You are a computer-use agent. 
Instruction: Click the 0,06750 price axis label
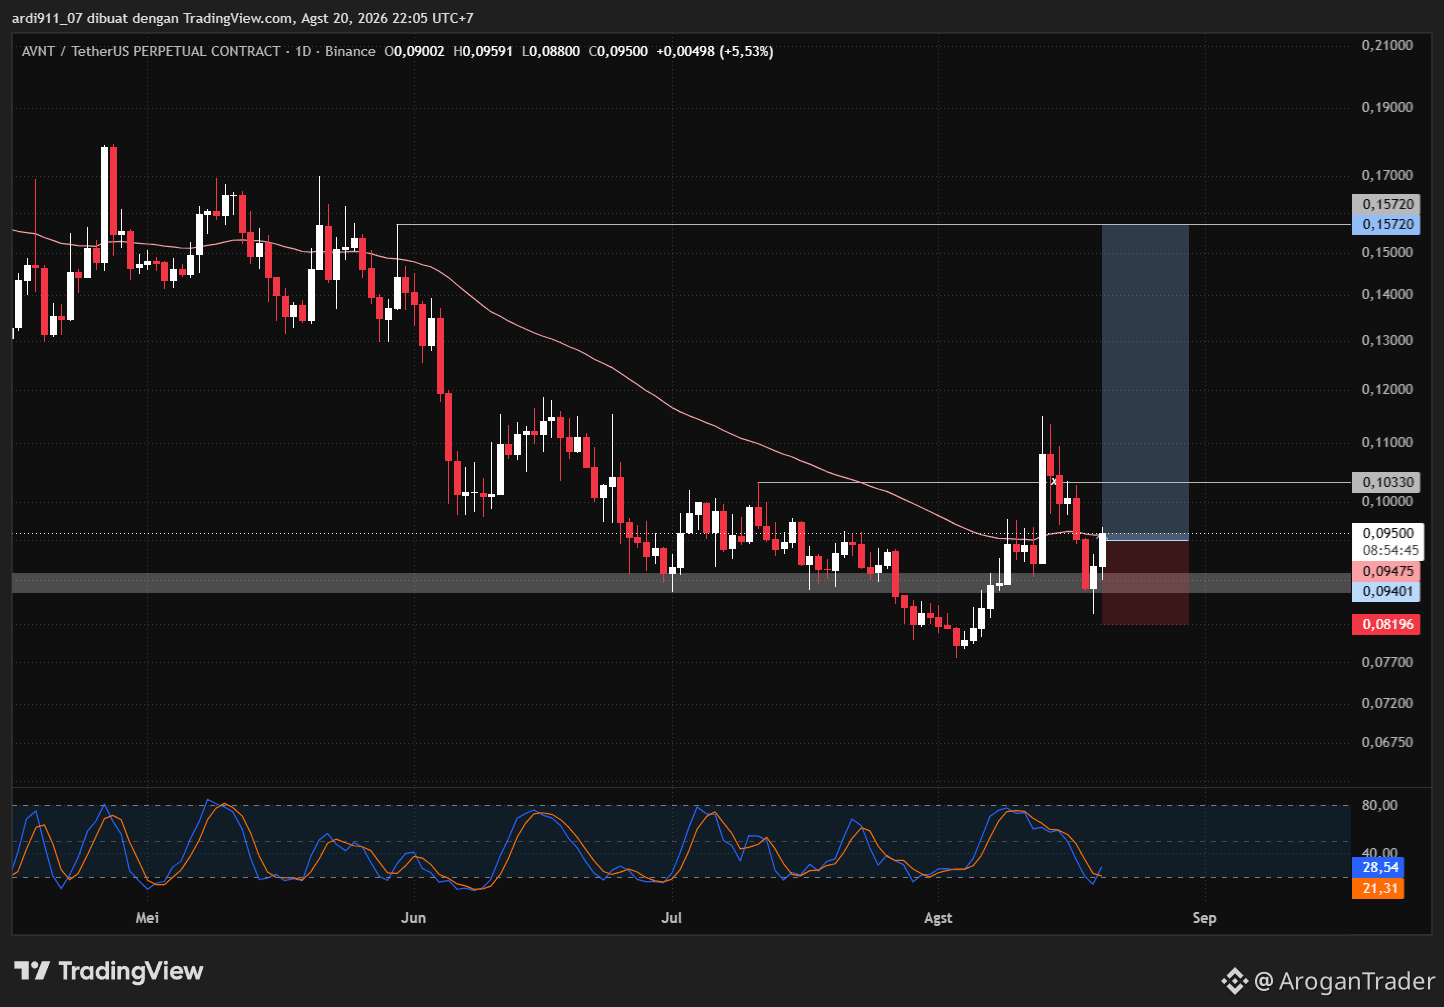coord(1387,742)
